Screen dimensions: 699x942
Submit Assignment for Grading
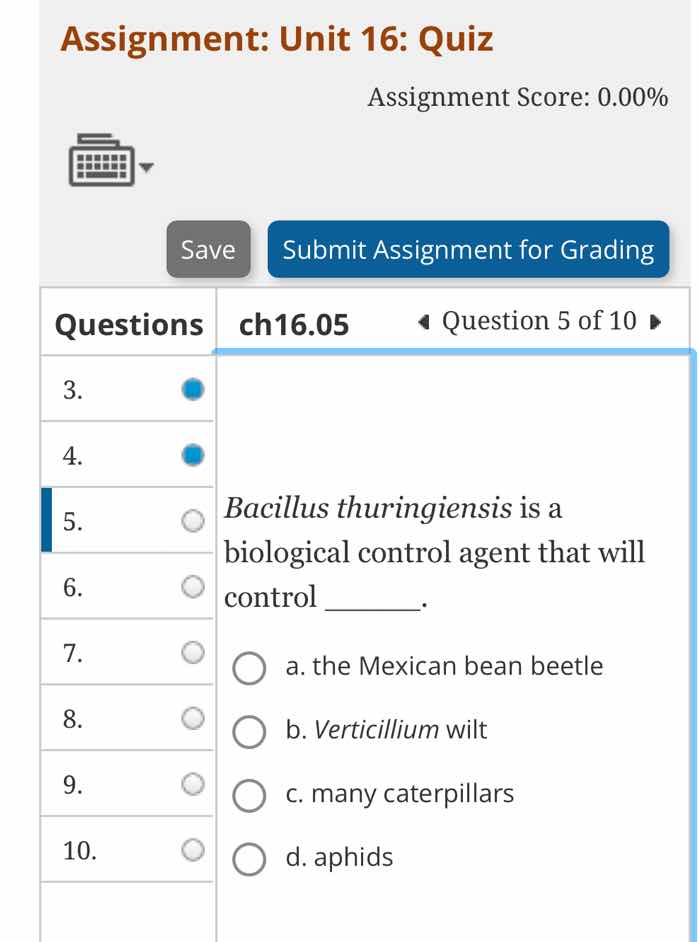click(x=468, y=250)
